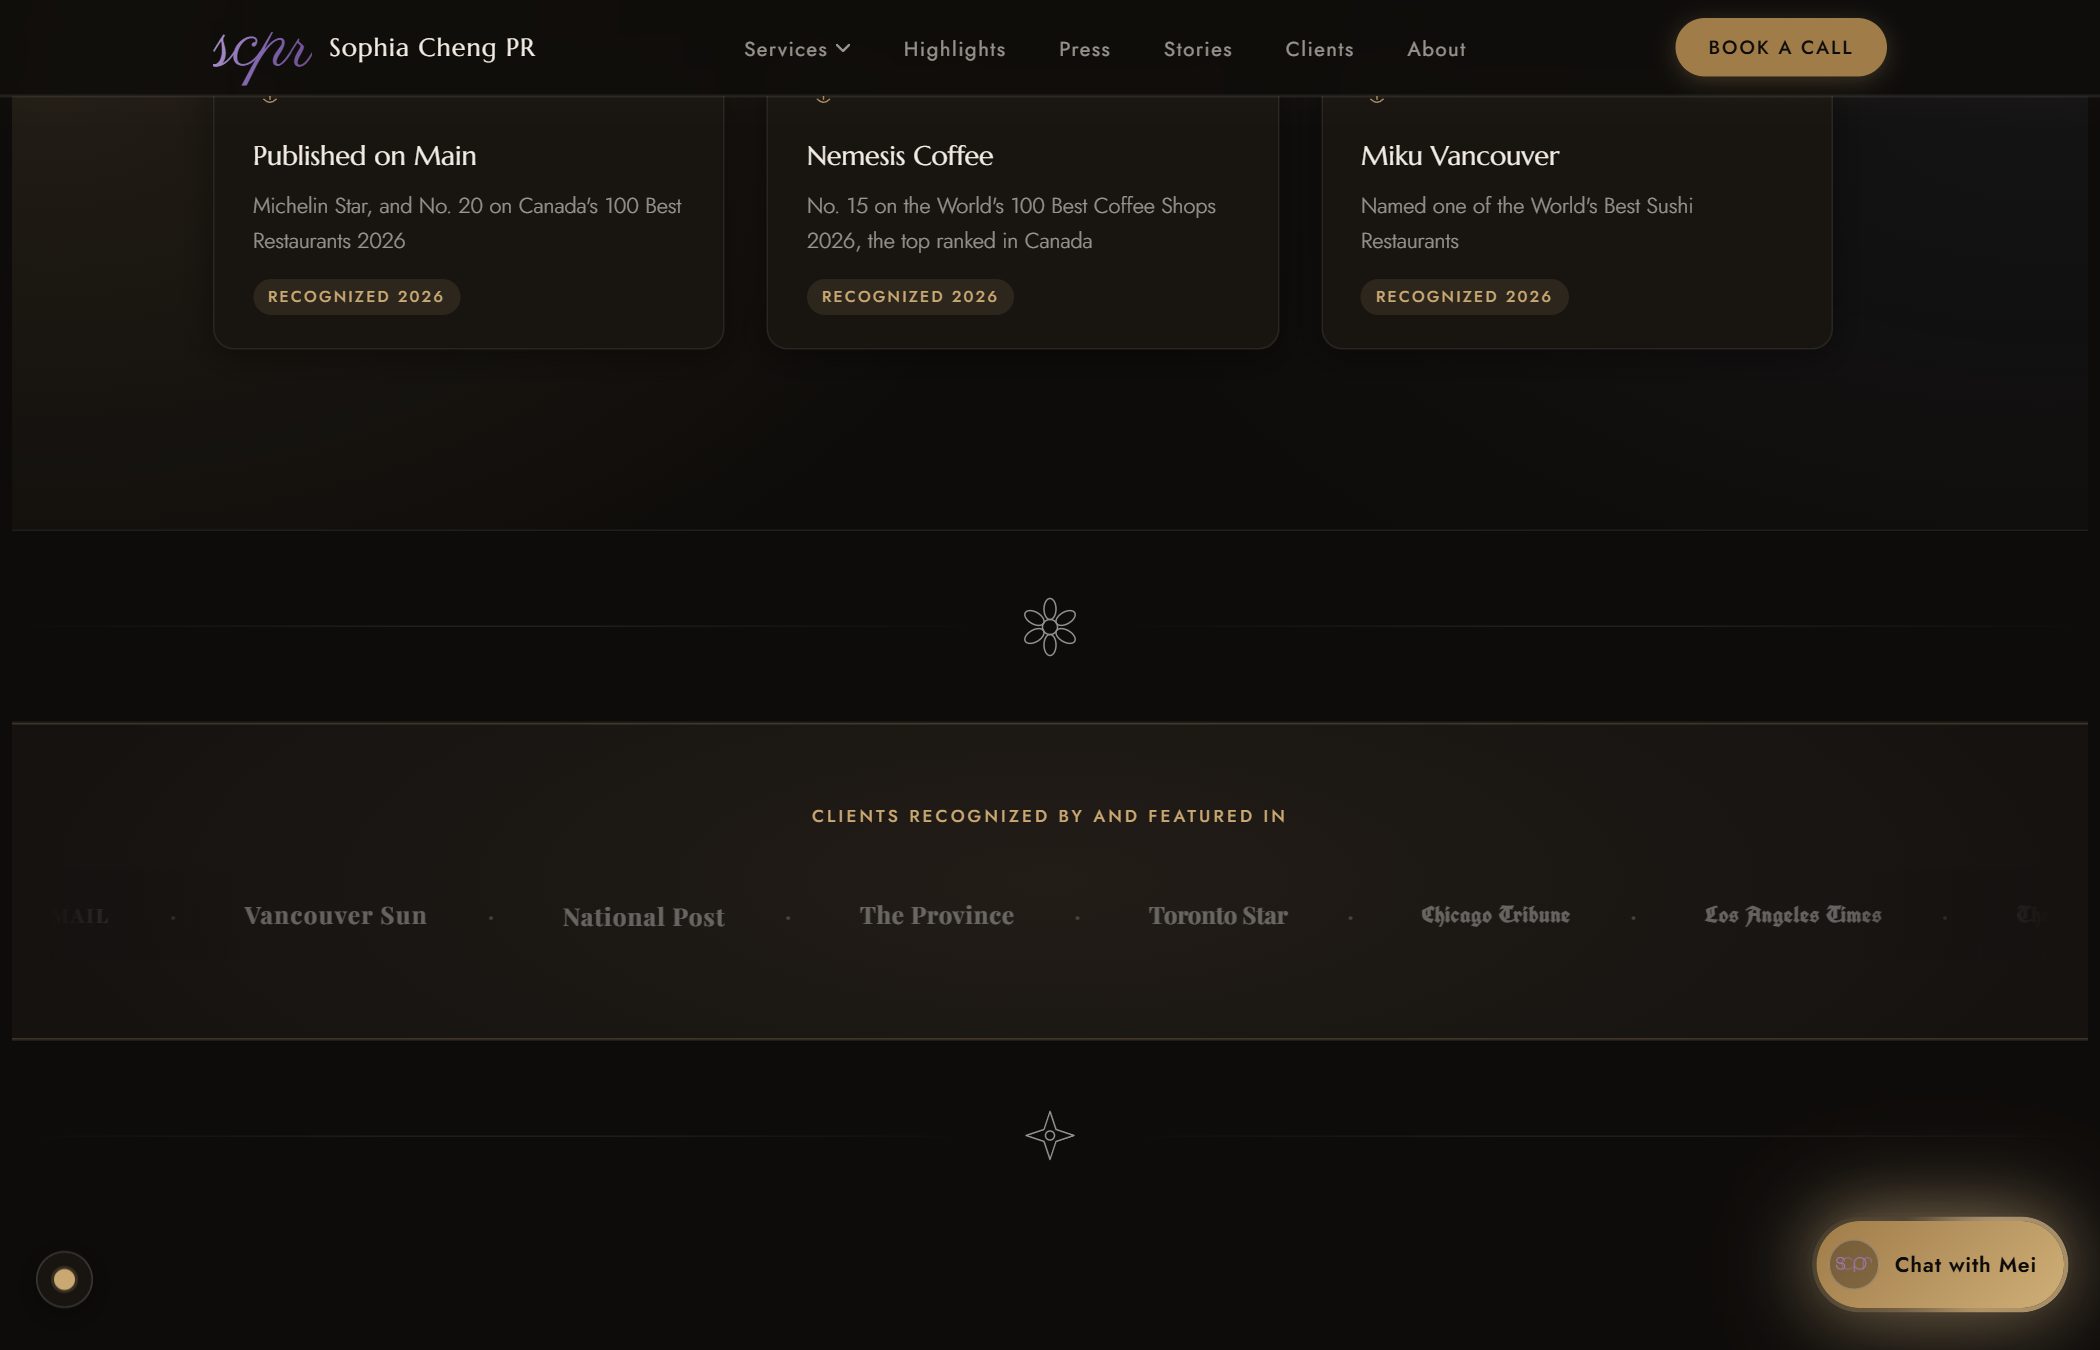Click the Toronto Star logo
This screenshot has width=2100, height=1350.
pyautogui.click(x=1217, y=915)
